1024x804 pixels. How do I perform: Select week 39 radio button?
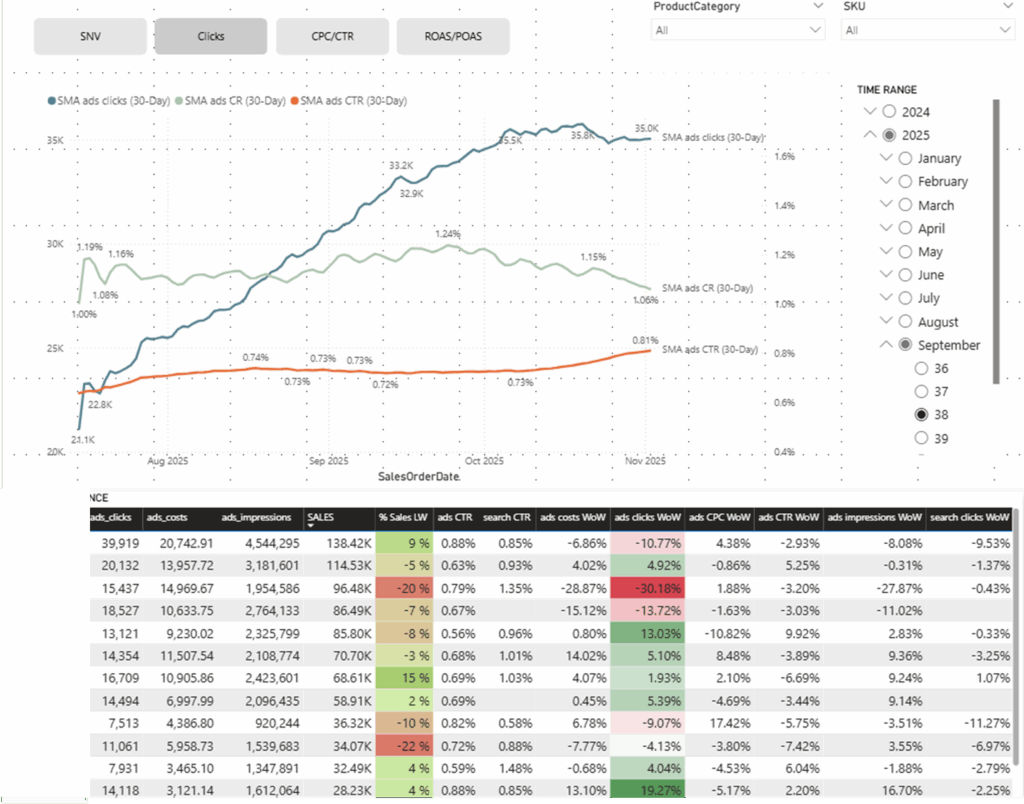[924, 438]
